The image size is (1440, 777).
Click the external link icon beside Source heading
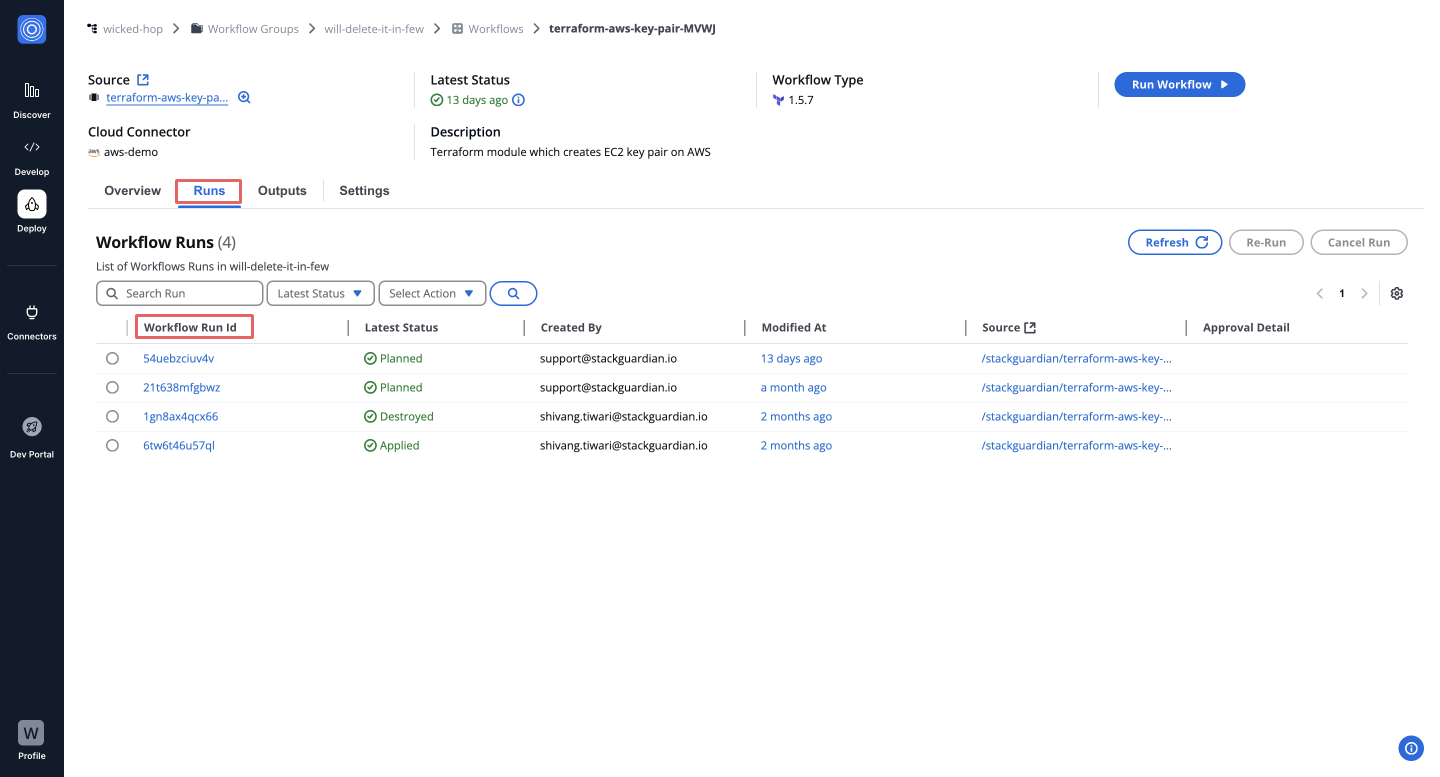pyautogui.click(x=143, y=80)
